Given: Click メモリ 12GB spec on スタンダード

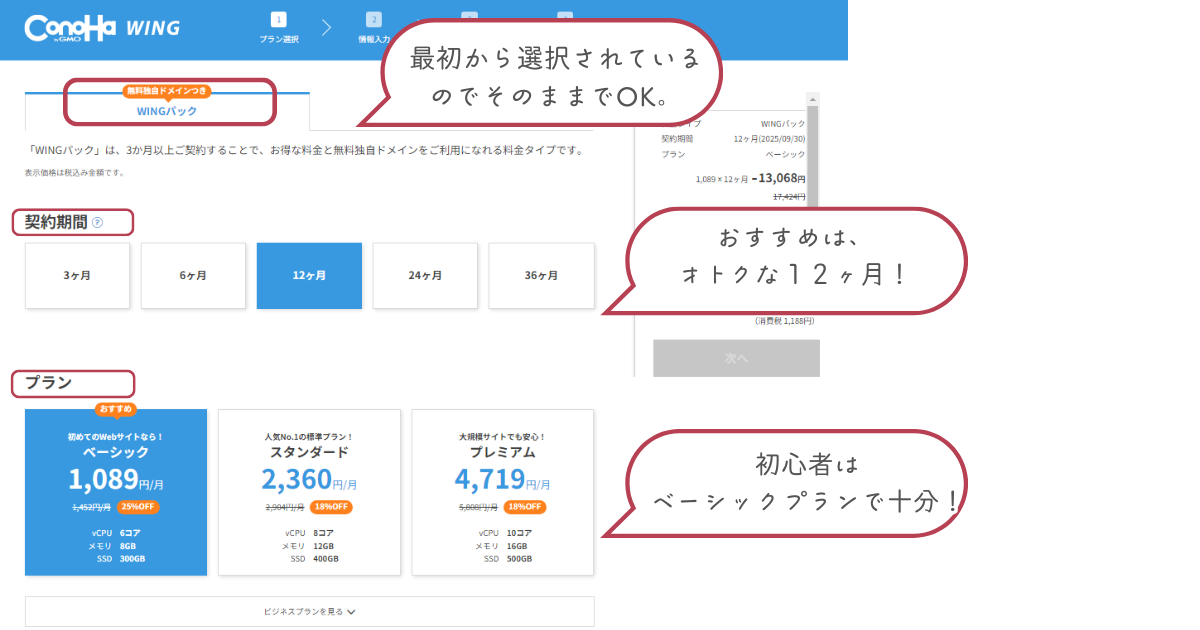Looking at the screenshot, I should click(x=309, y=546).
